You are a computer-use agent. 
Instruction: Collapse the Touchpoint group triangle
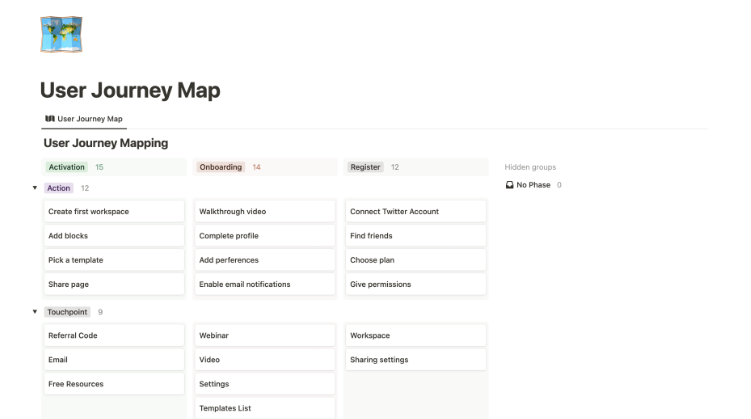pyautogui.click(x=35, y=312)
